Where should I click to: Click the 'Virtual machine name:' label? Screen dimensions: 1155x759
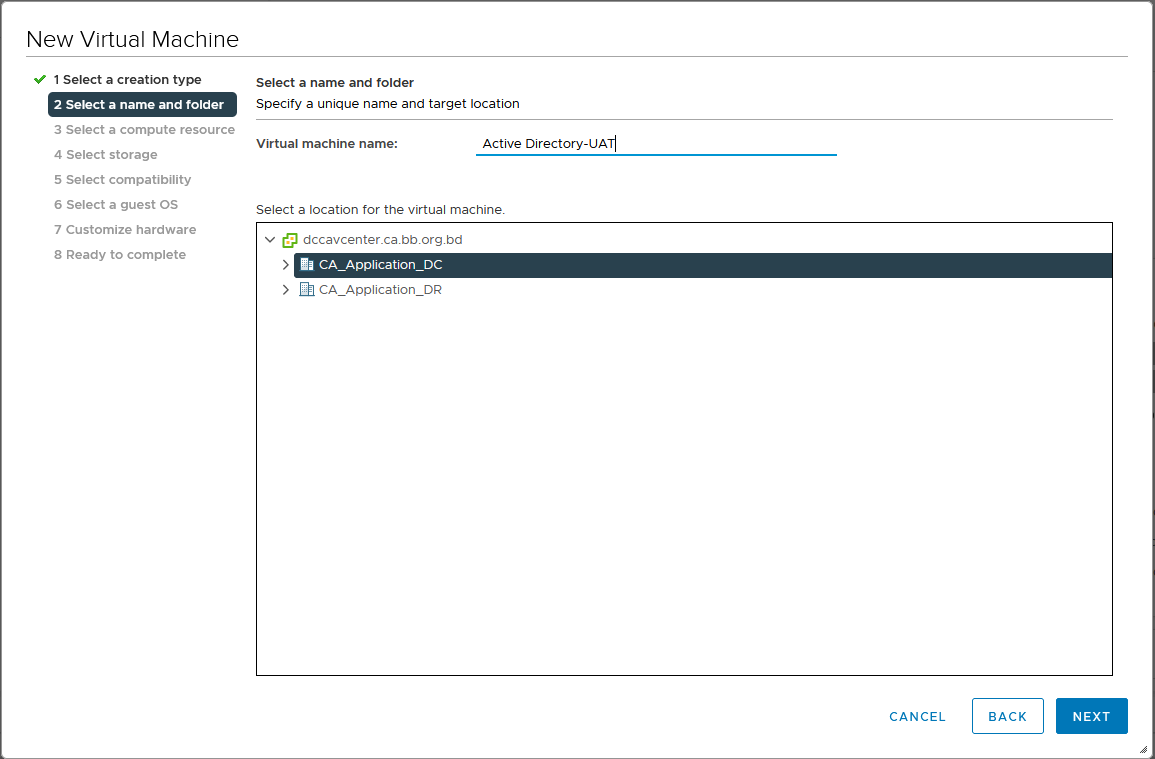pyautogui.click(x=326, y=144)
